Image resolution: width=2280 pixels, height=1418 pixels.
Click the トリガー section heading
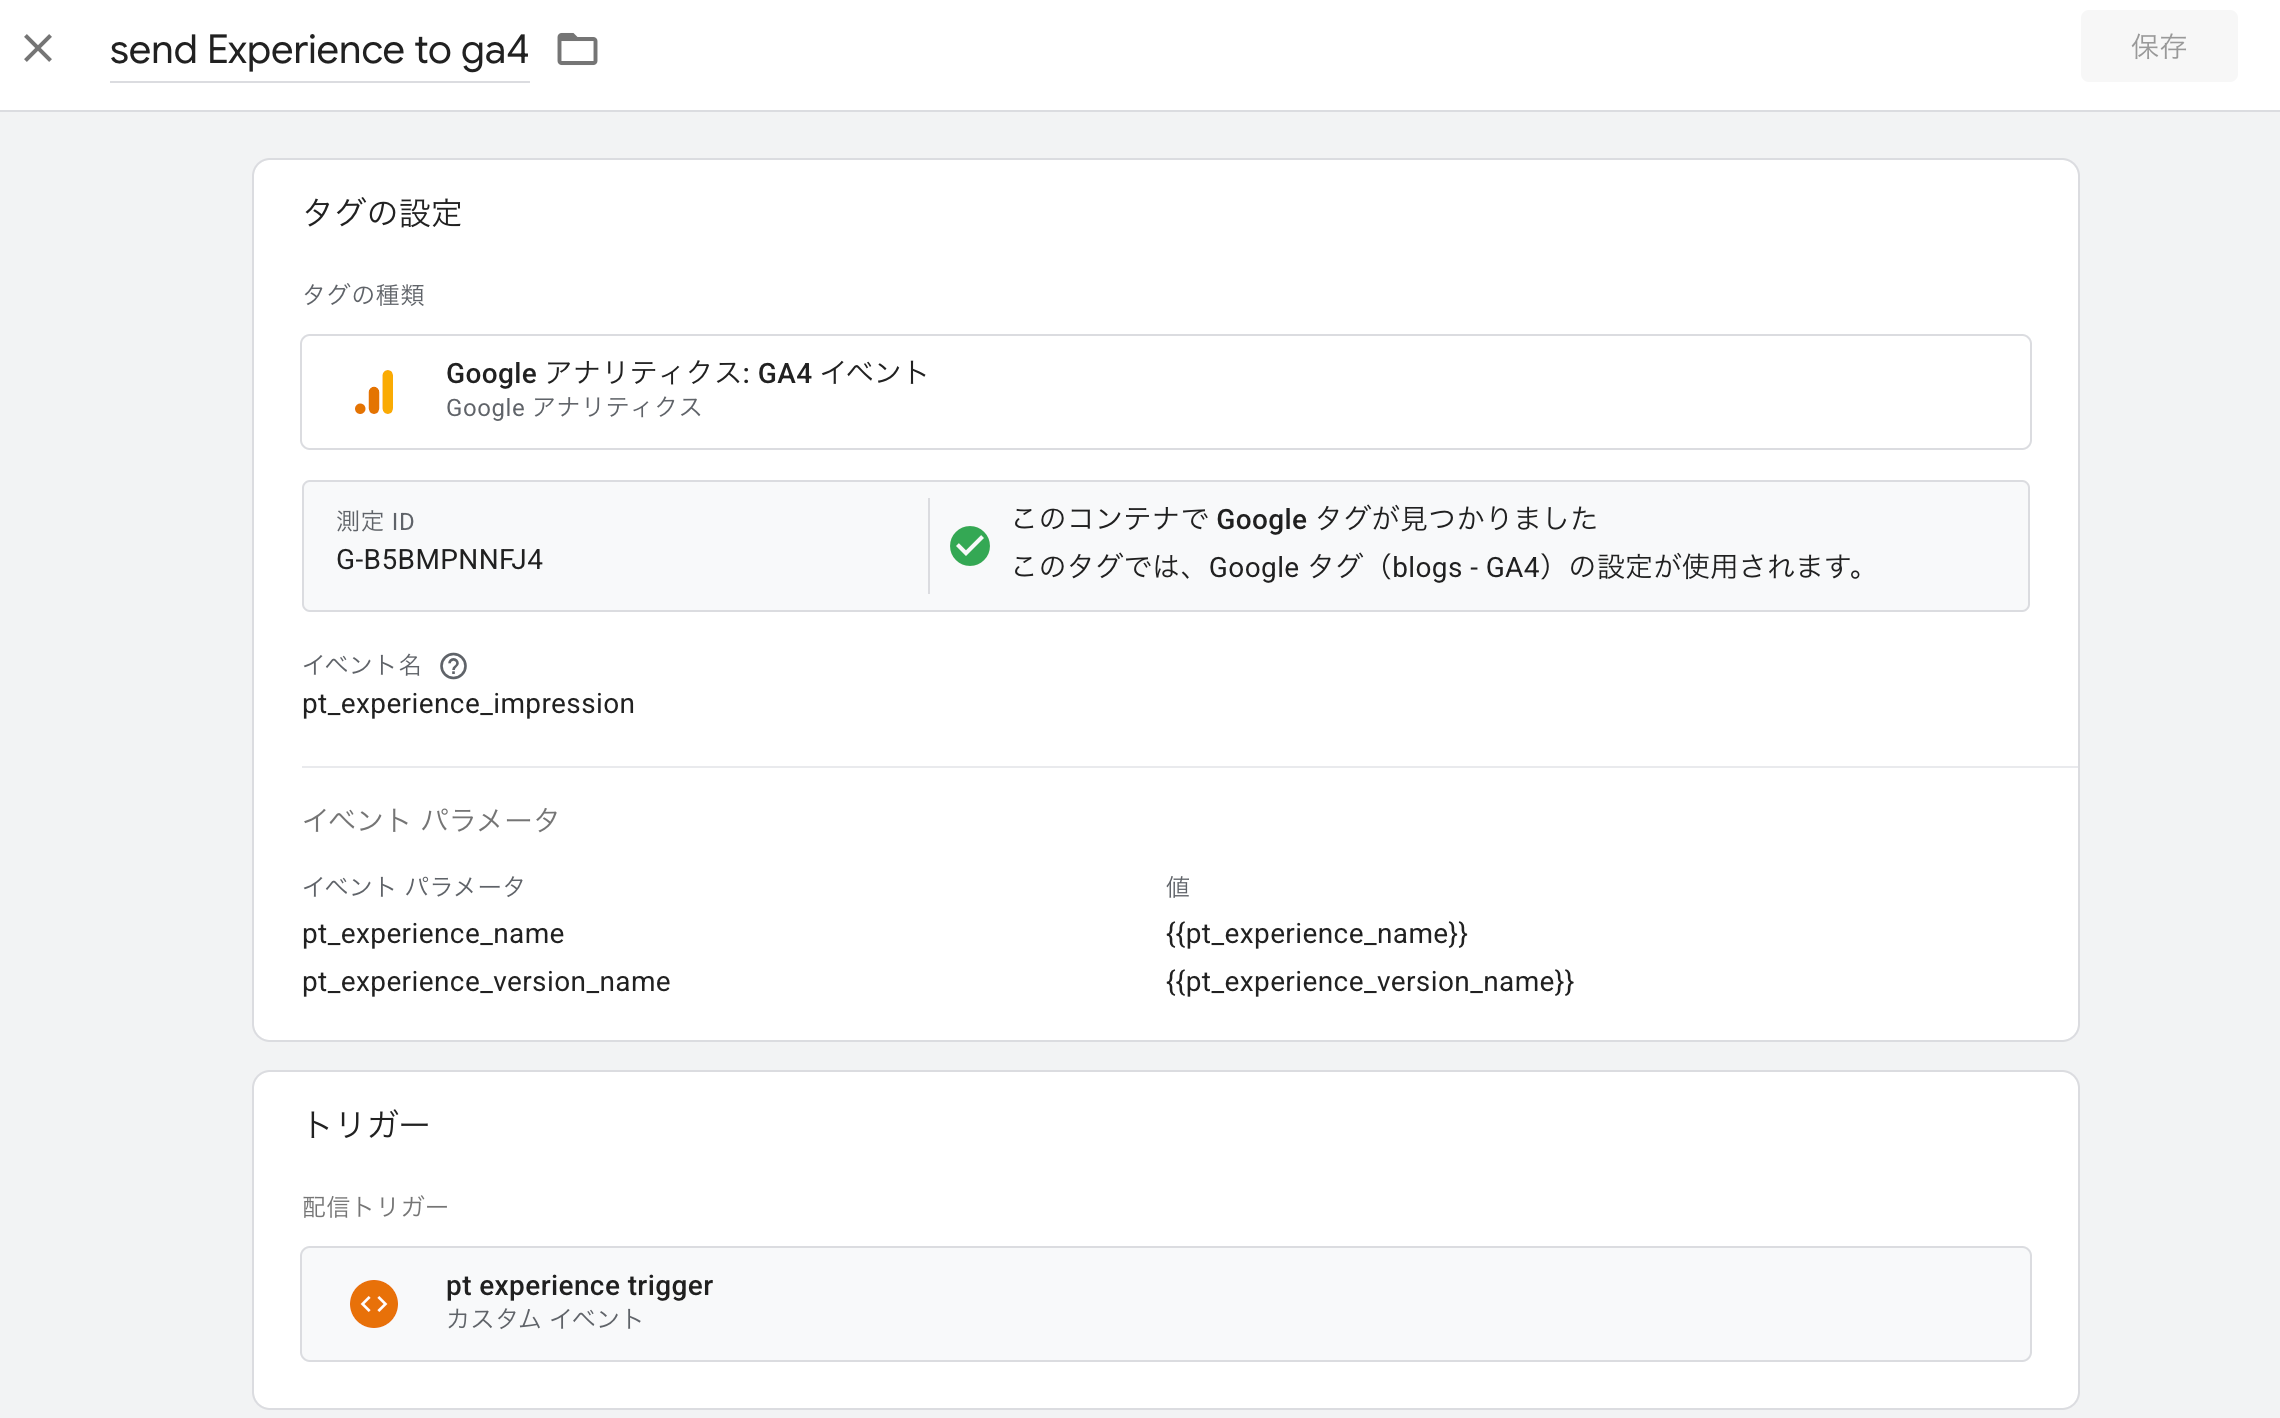click(366, 1125)
